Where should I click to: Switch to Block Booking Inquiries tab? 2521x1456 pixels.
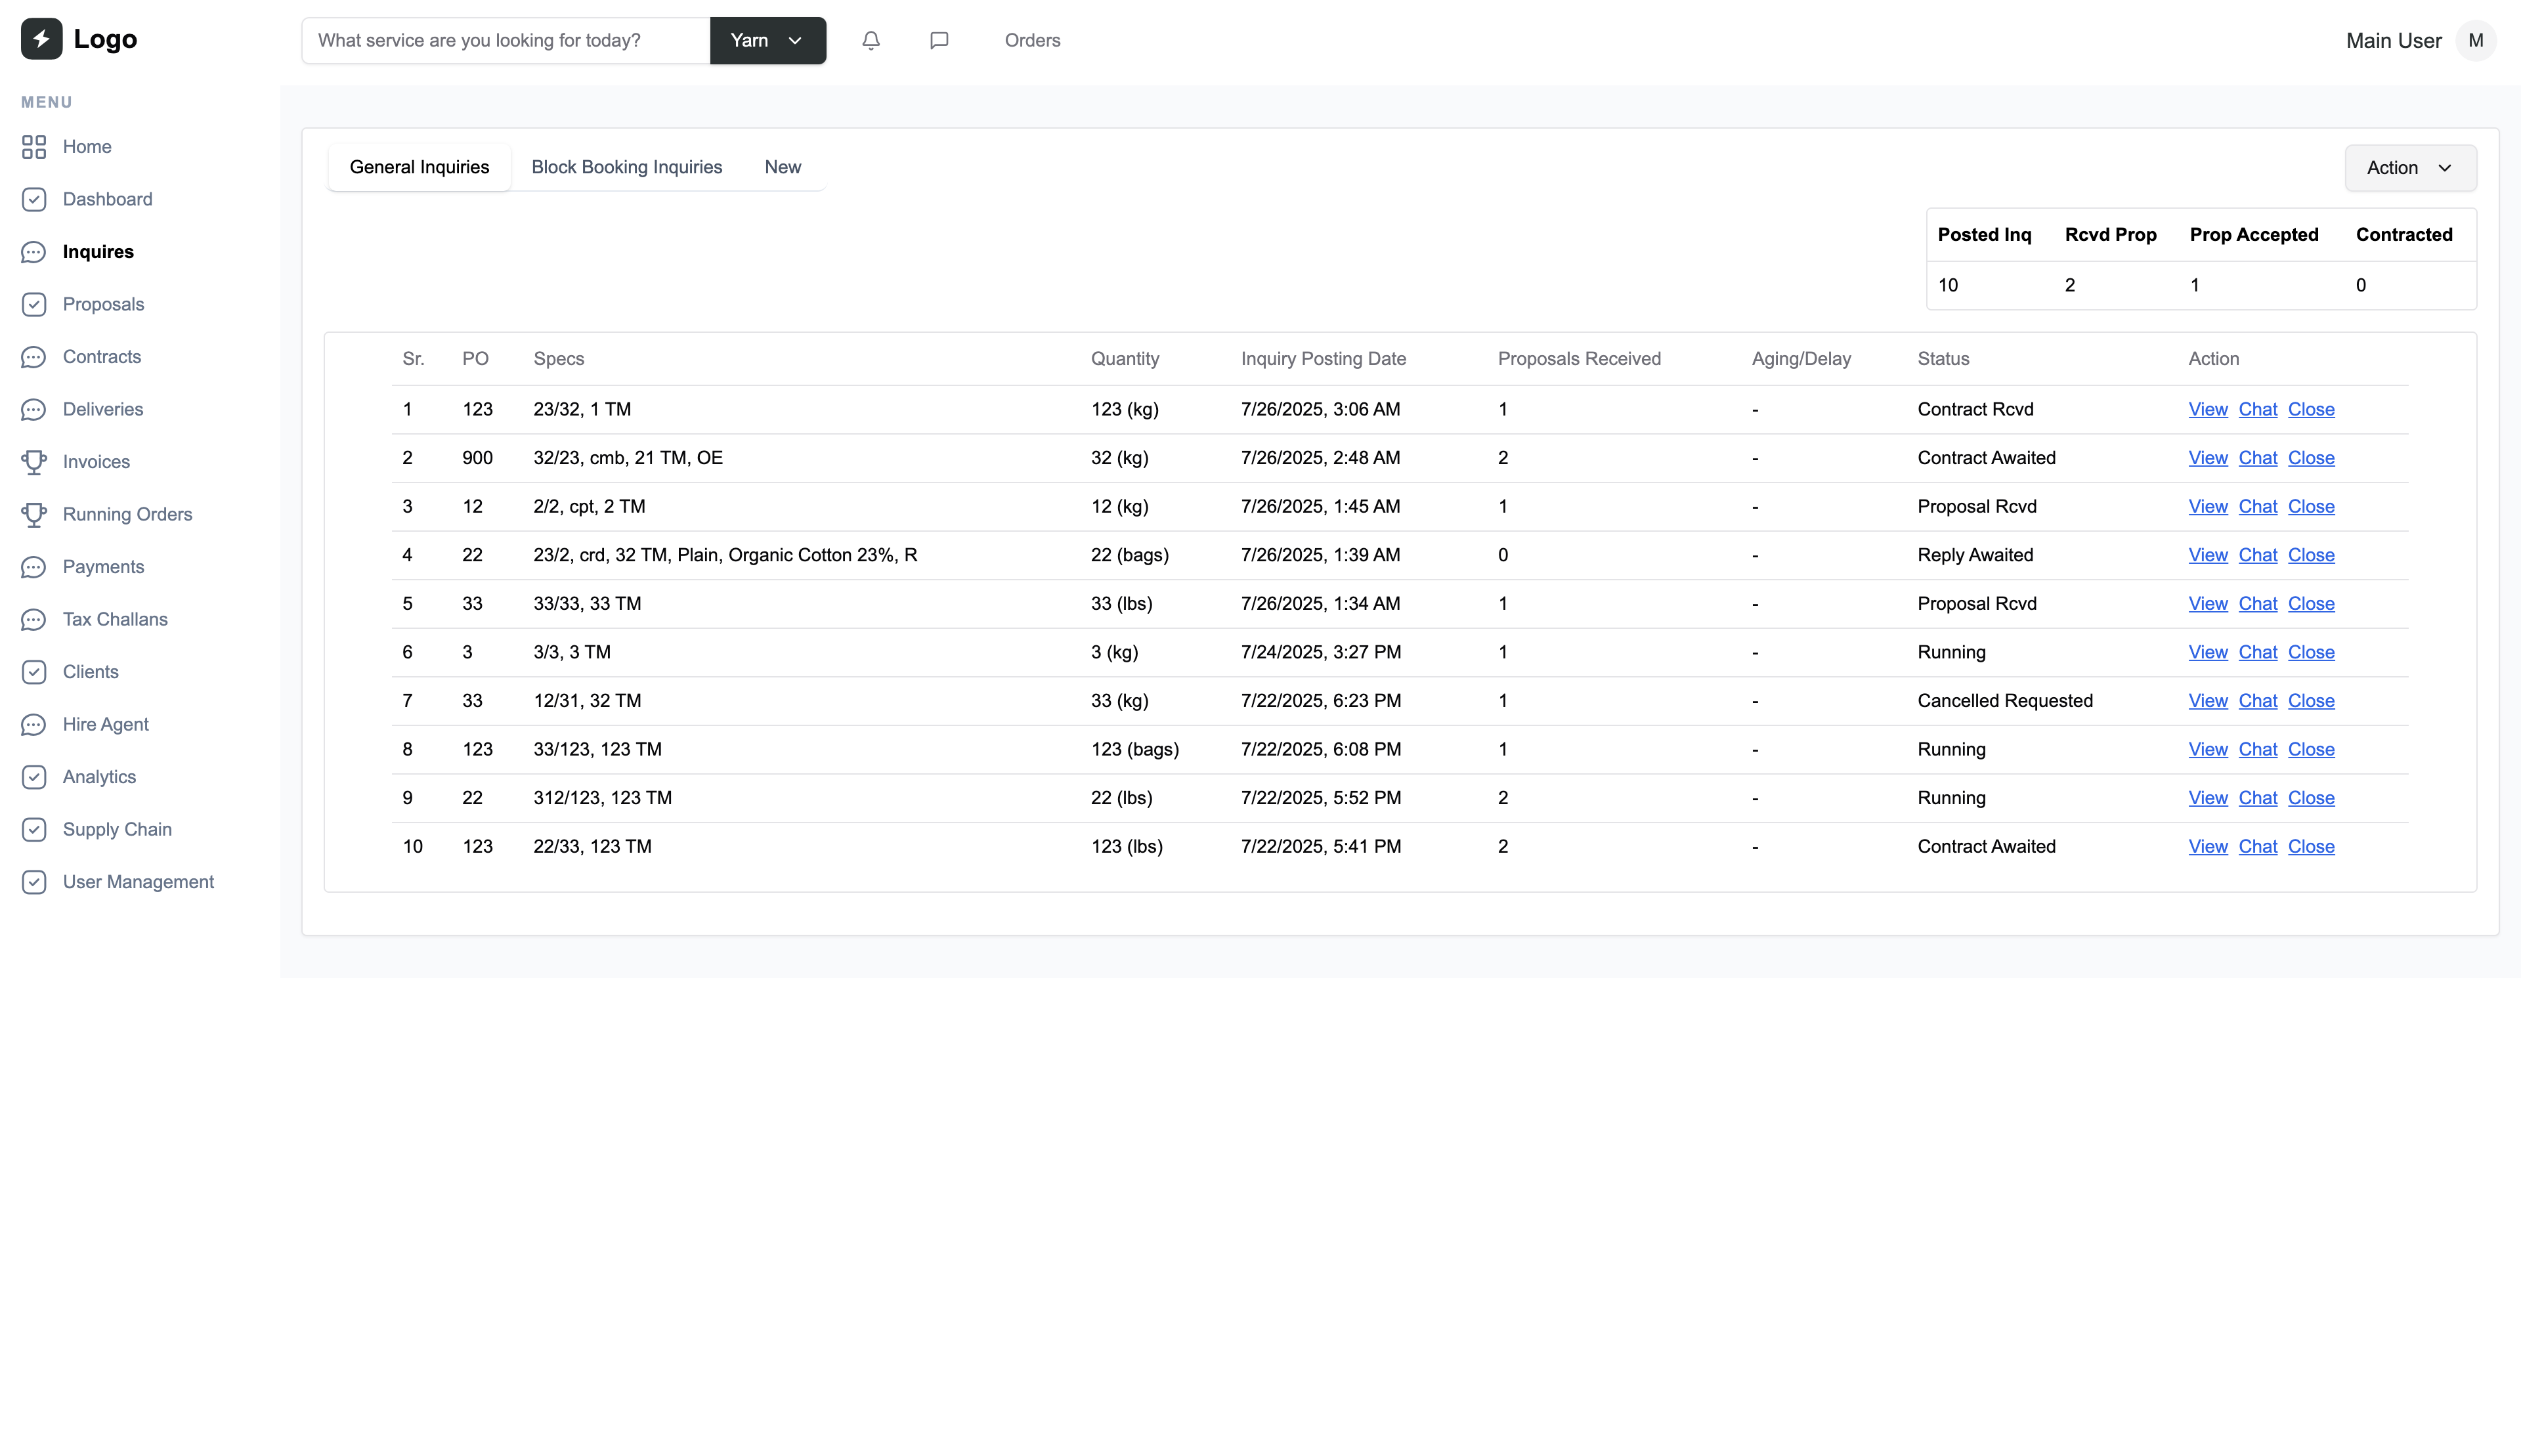(626, 167)
